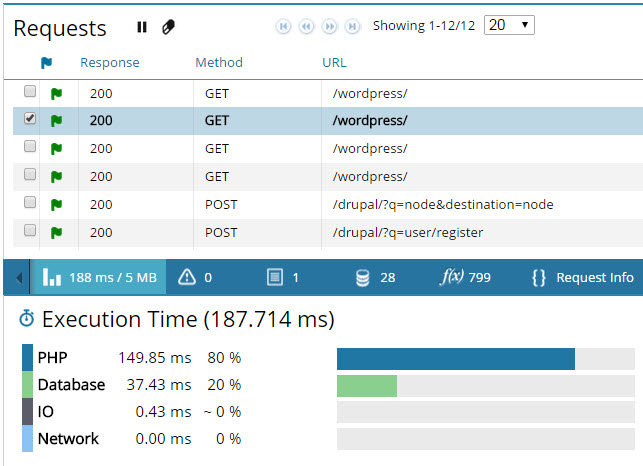Switch to the f(x) functions tab showing 799
The height and width of the screenshot is (466, 643).
coord(466,277)
